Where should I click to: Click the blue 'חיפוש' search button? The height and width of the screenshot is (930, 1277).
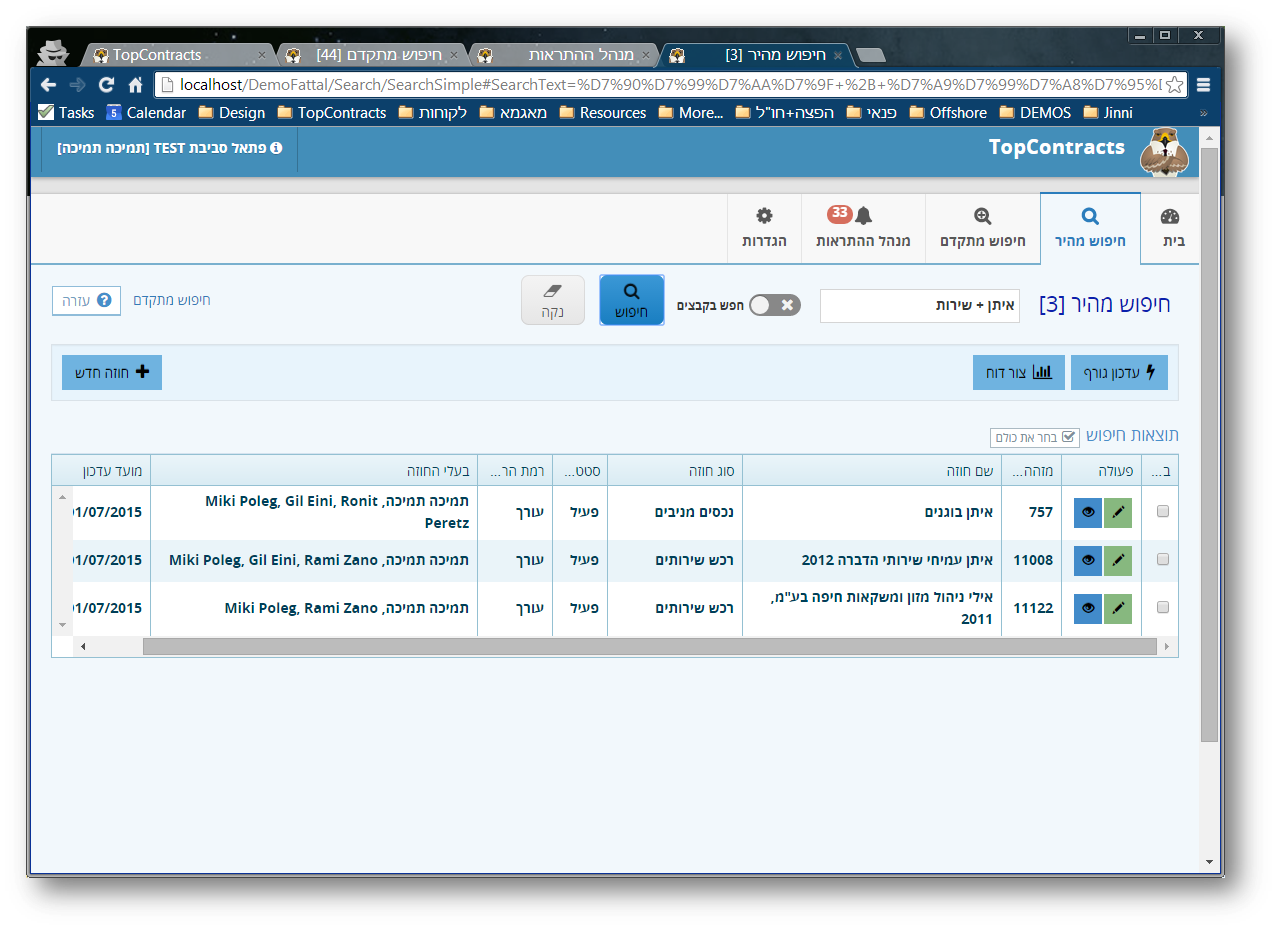(x=631, y=300)
